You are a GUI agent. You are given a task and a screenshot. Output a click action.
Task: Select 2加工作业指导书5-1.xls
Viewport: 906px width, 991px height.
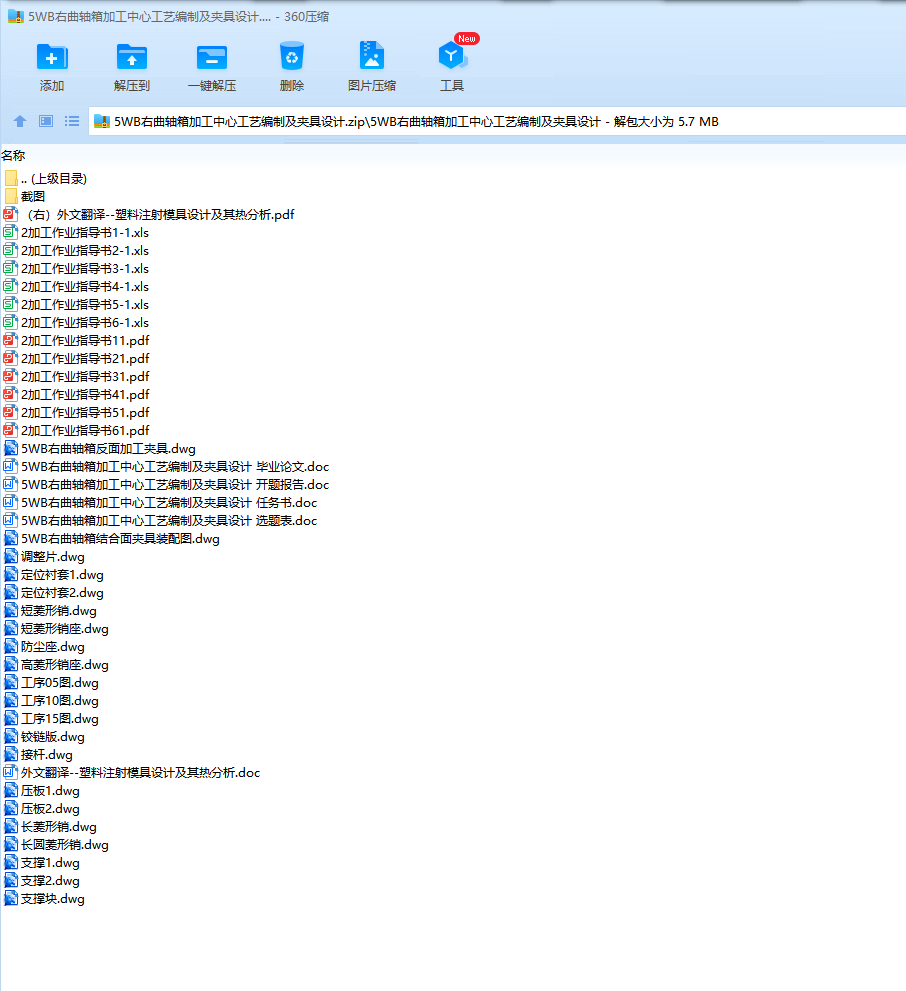(76, 305)
